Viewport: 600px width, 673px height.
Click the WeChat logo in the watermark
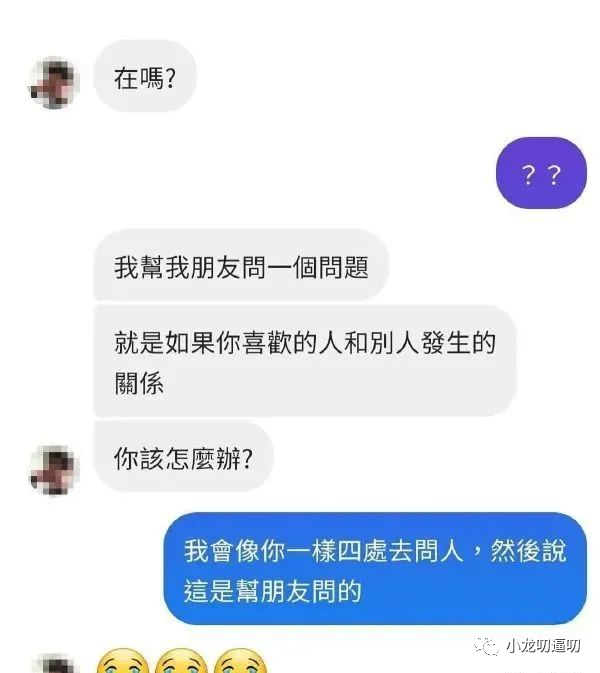coord(486,645)
